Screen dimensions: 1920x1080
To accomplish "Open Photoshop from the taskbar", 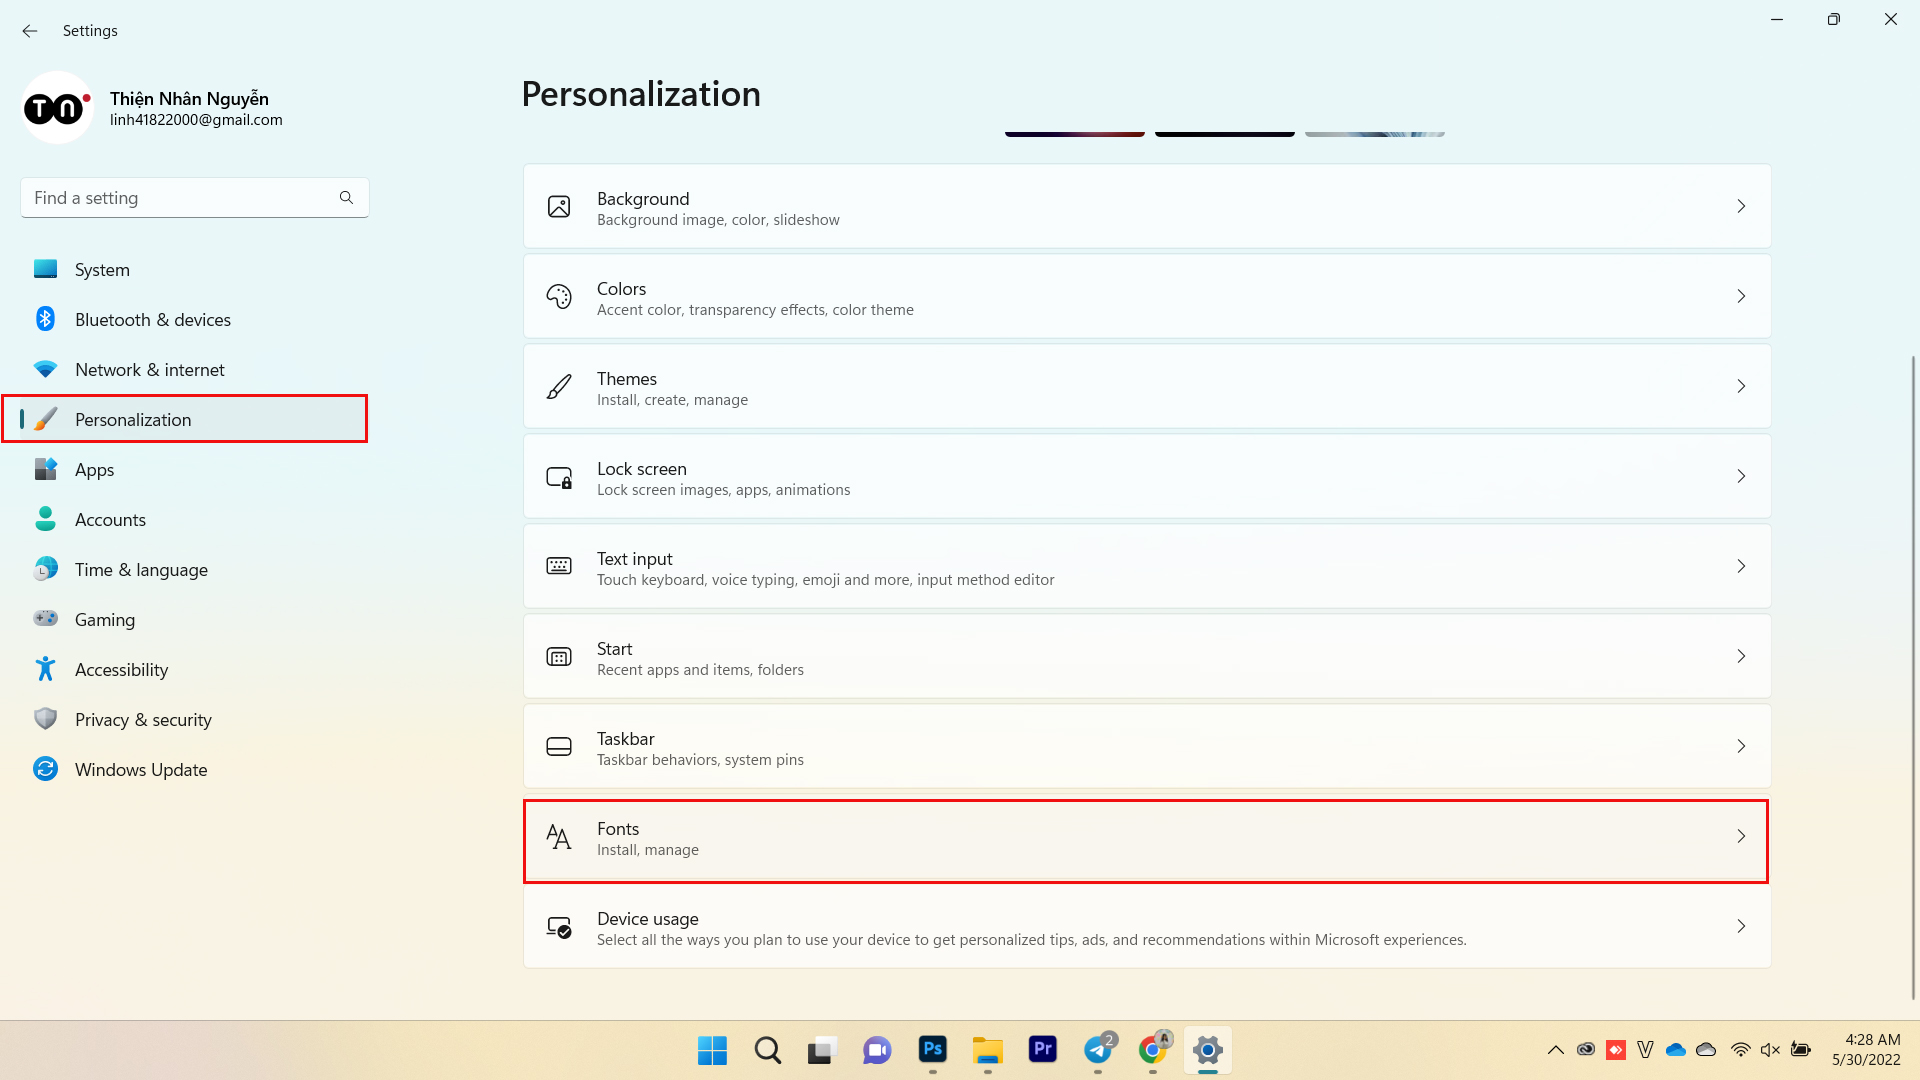I will tap(932, 1050).
